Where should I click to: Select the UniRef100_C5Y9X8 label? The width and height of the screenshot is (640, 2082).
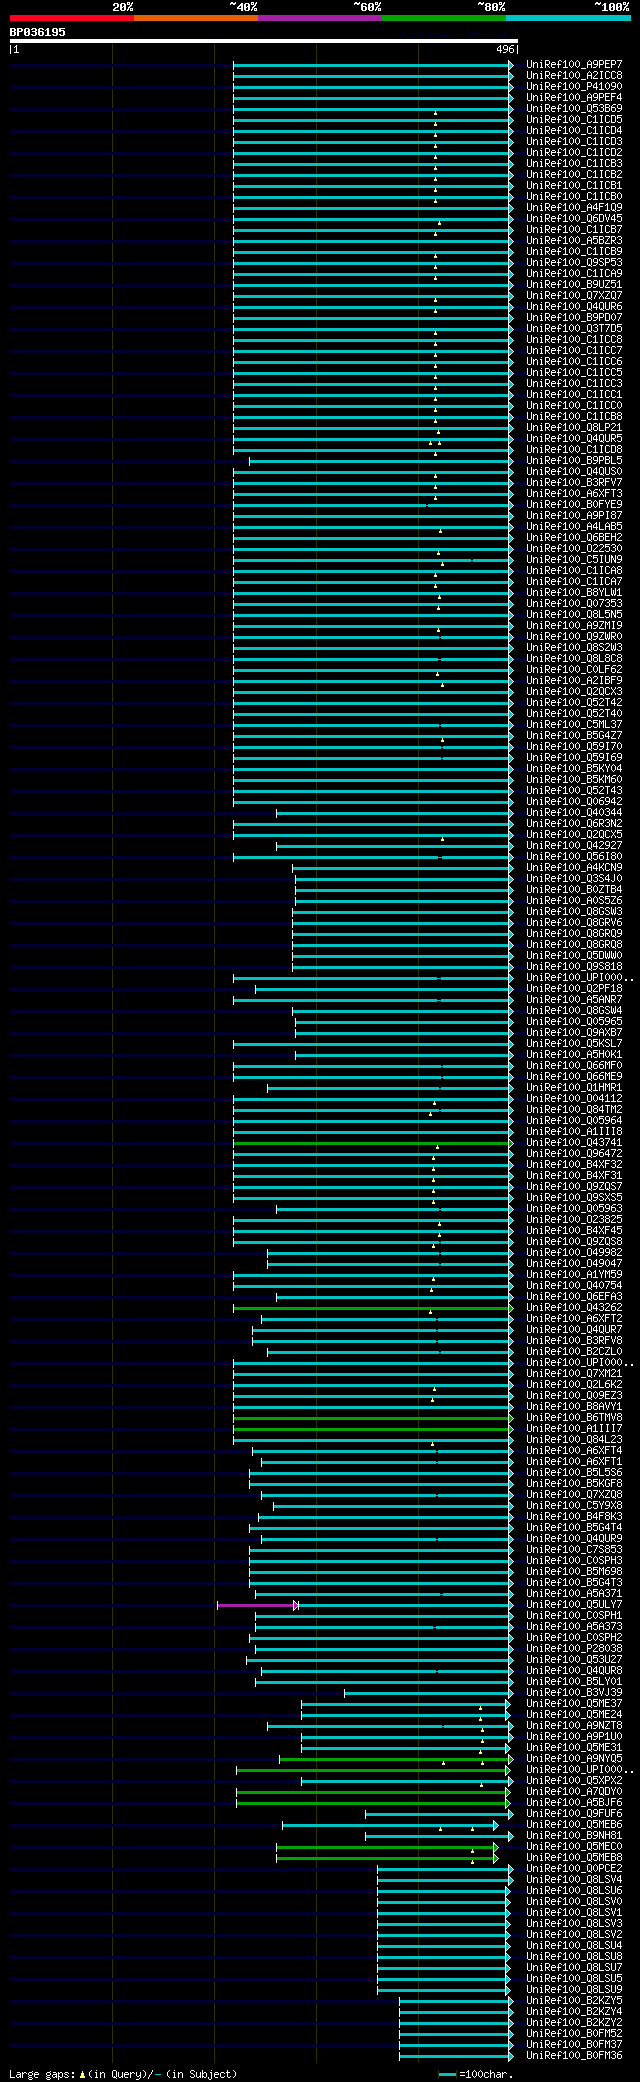574,1505
